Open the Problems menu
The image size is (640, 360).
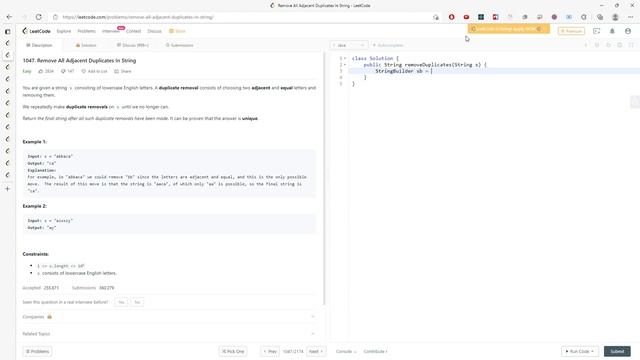(87, 31)
